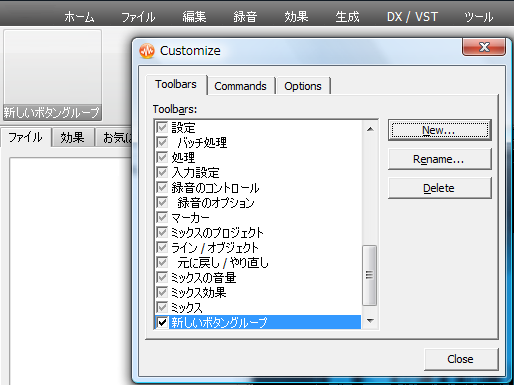Select the ファイル panel tab
The width and height of the screenshot is (514, 385).
(25, 137)
